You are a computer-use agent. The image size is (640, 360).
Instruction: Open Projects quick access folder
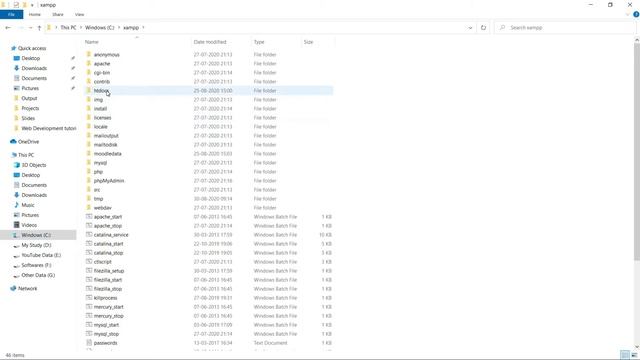[x=30, y=108]
